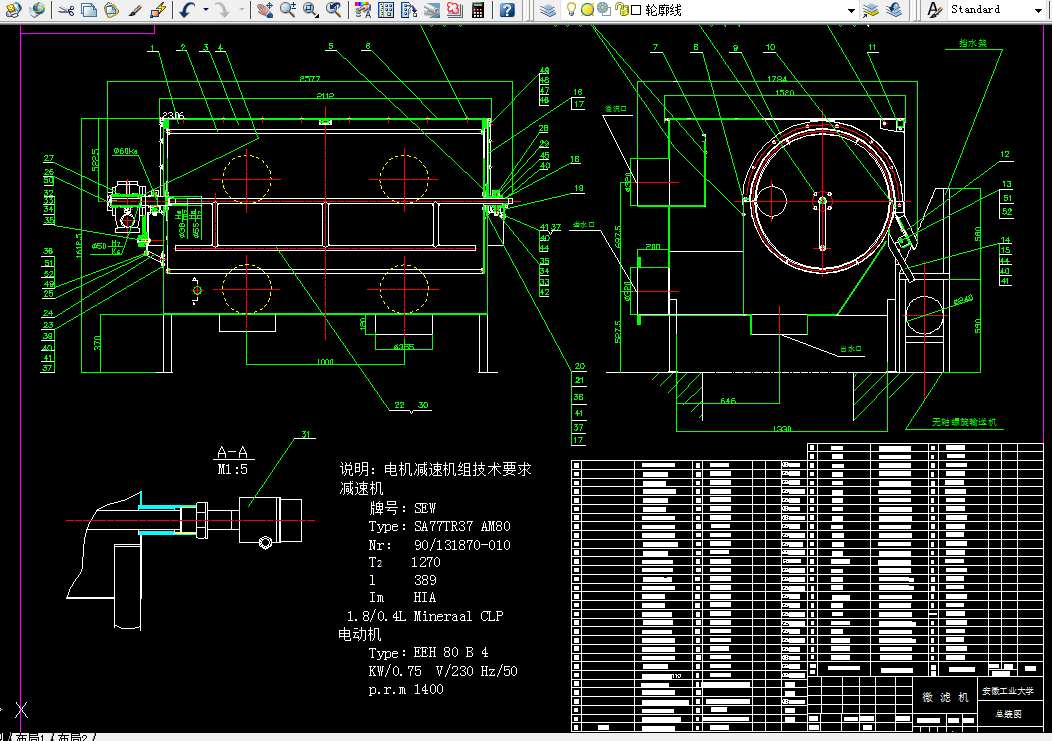Click the 电动机 text line

tap(360, 634)
